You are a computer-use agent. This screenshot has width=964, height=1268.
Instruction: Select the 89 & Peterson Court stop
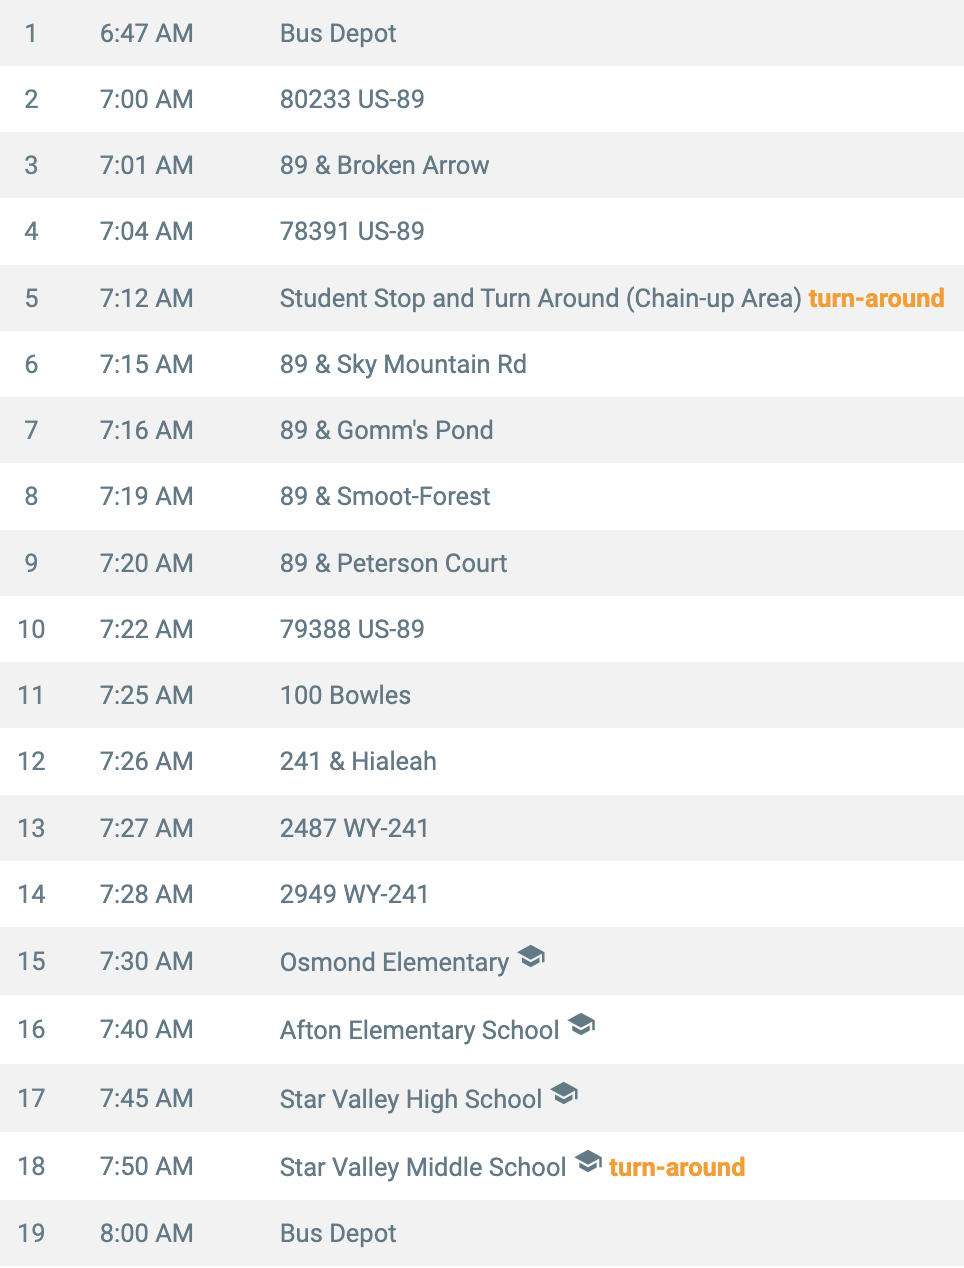coord(482,563)
